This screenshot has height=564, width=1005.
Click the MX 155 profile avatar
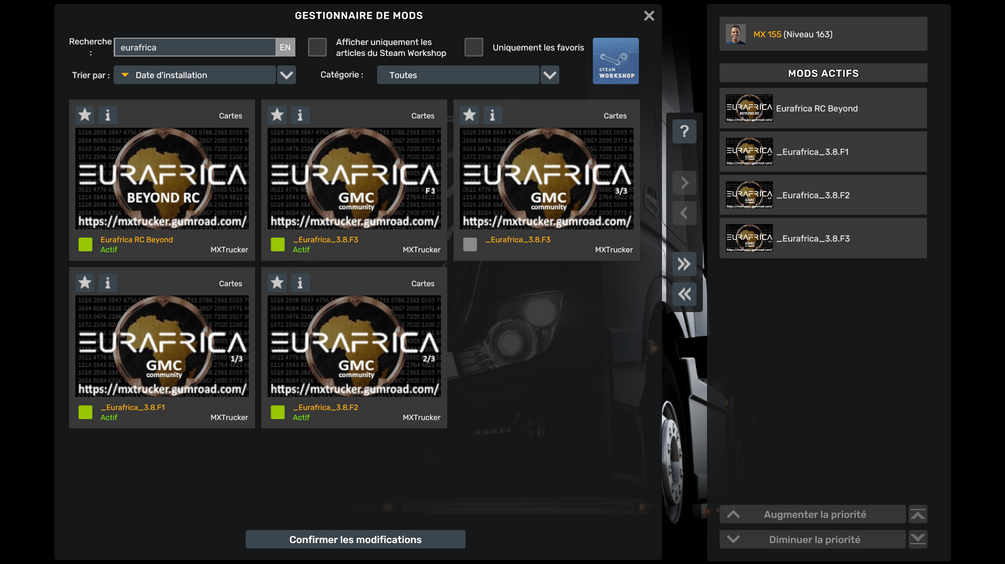(736, 34)
